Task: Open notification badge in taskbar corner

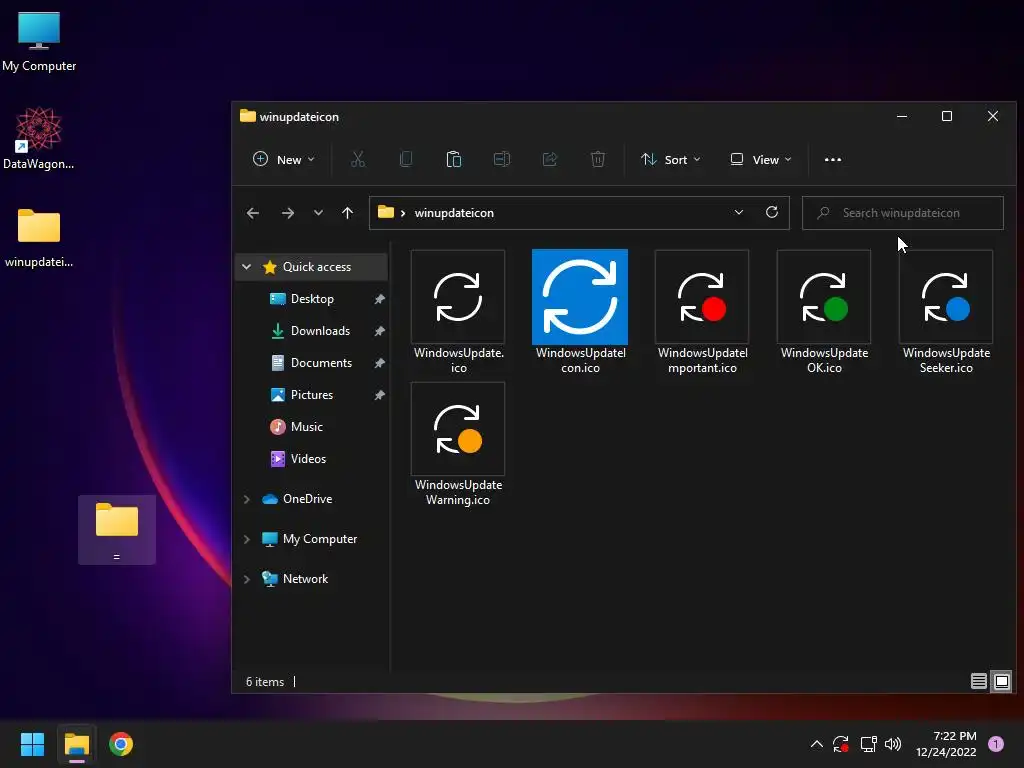Action: click(996, 743)
